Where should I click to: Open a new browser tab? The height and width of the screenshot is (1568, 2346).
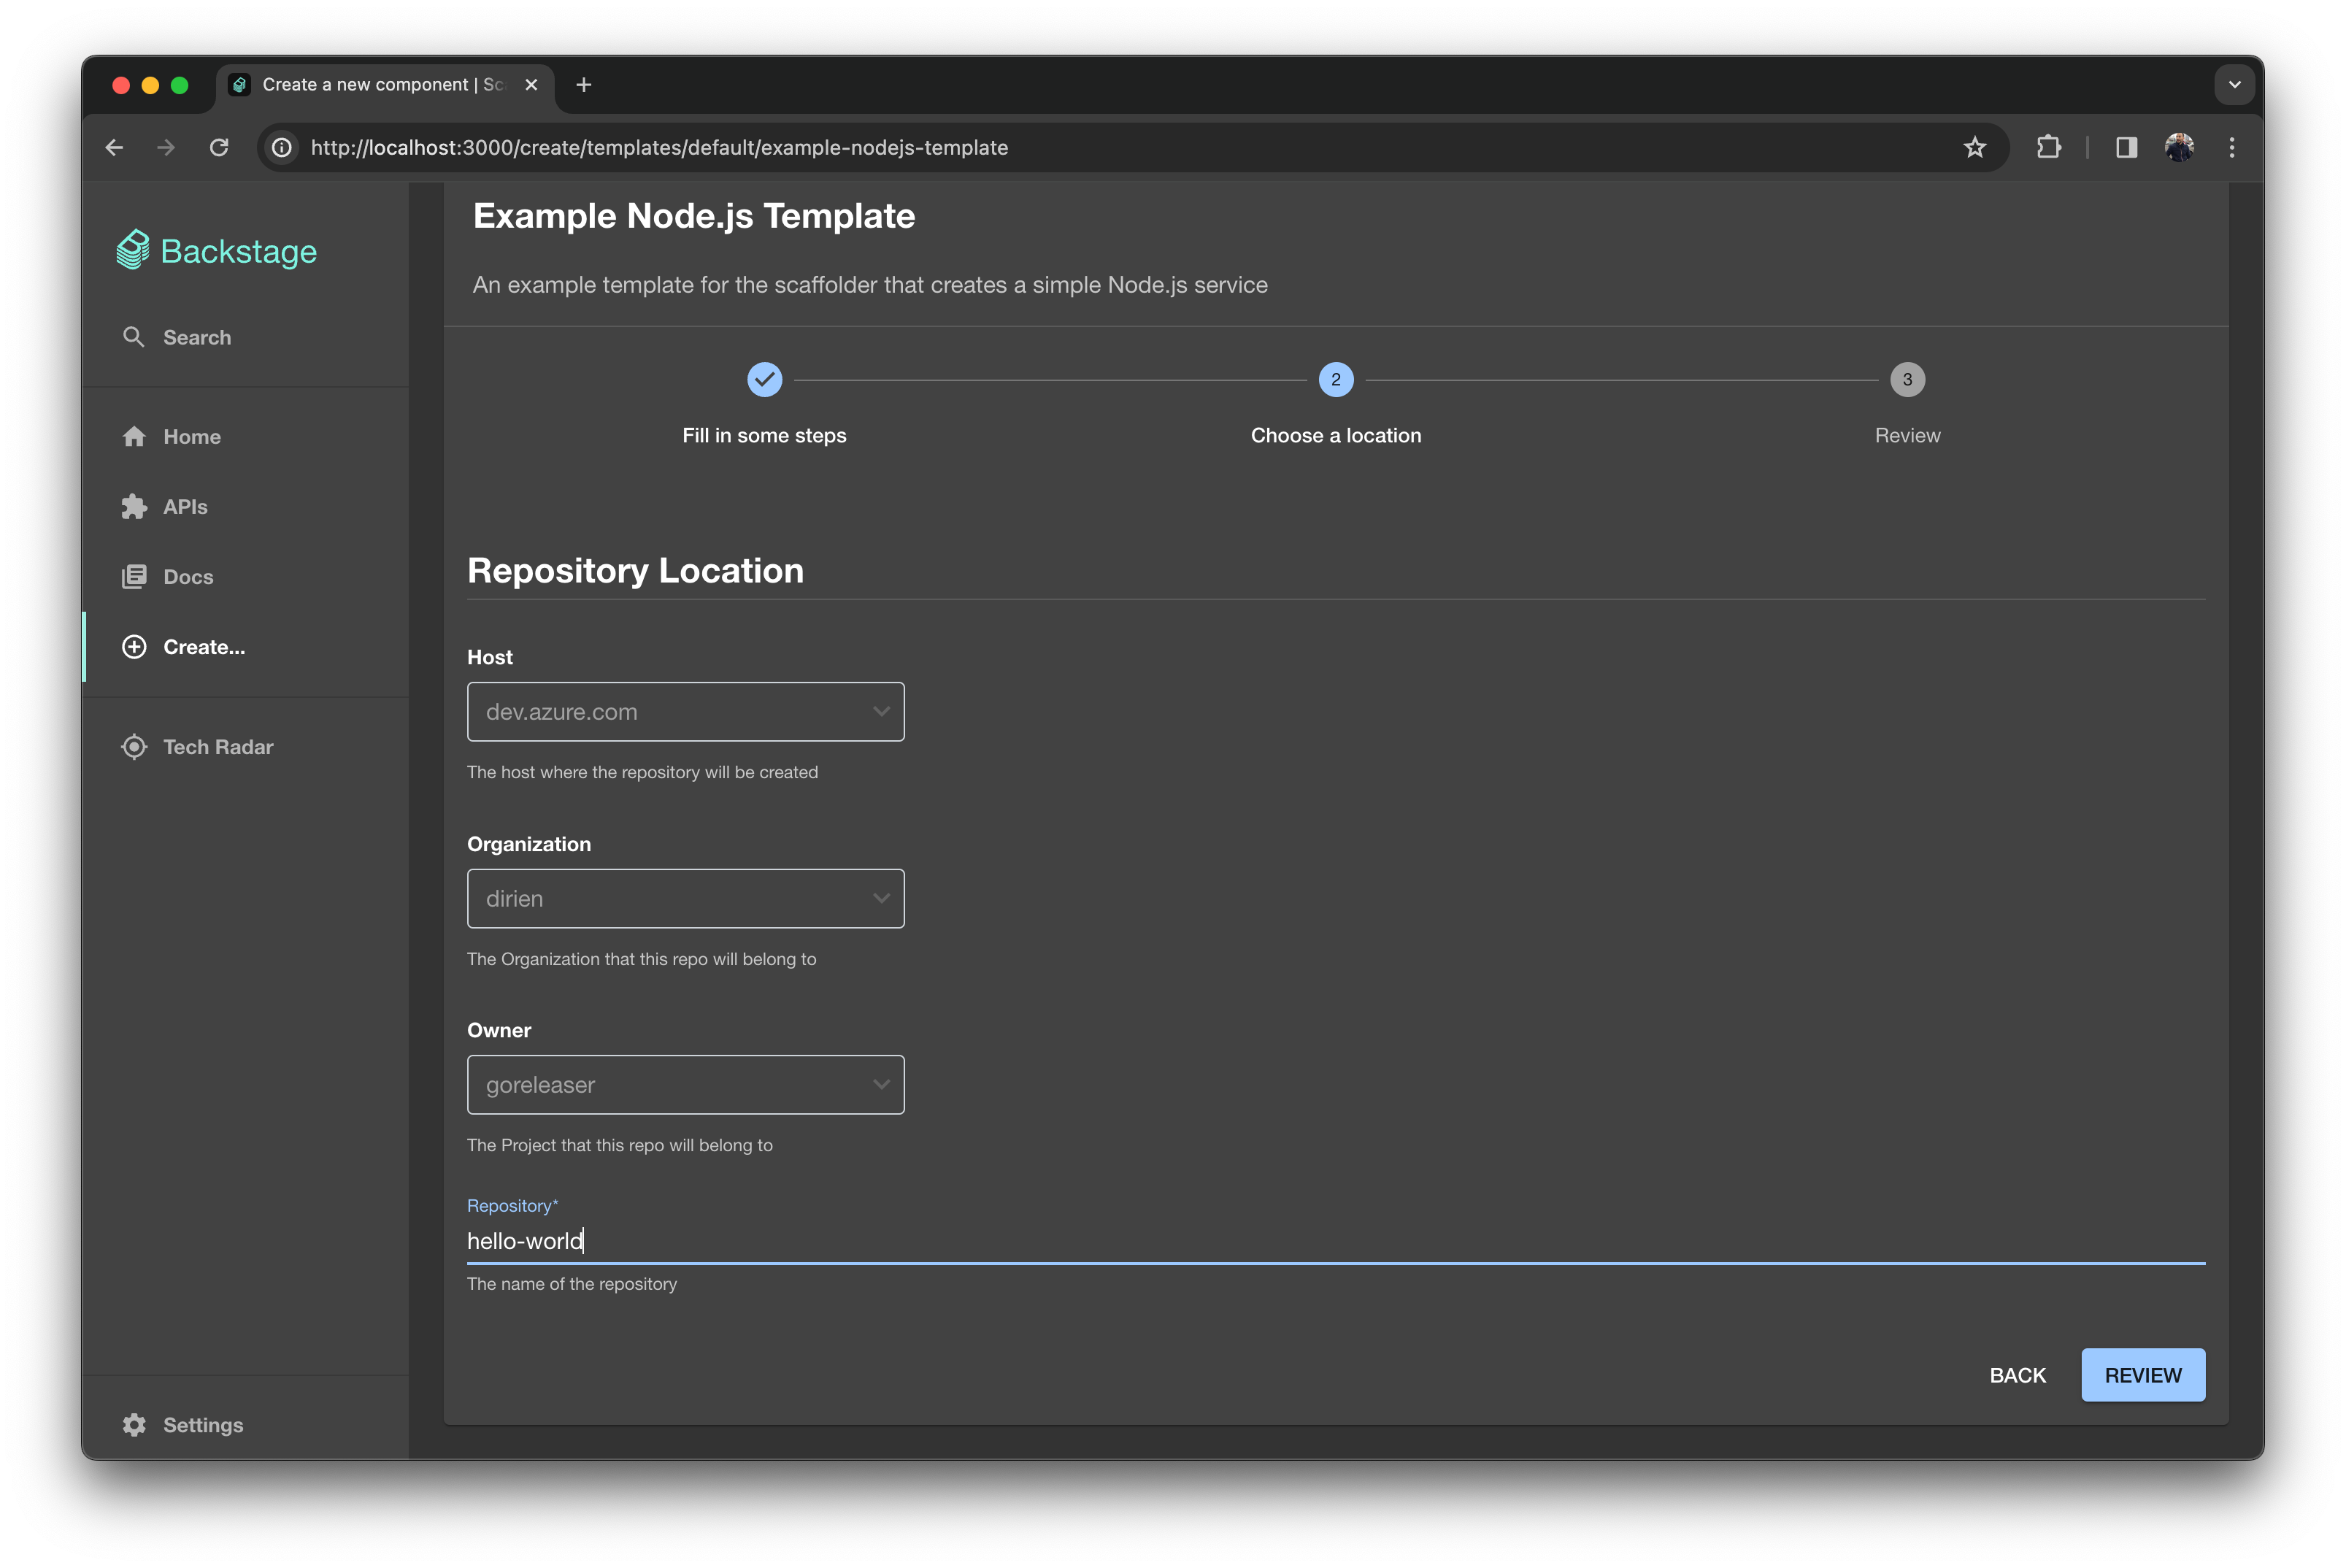click(x=584, y=85)
